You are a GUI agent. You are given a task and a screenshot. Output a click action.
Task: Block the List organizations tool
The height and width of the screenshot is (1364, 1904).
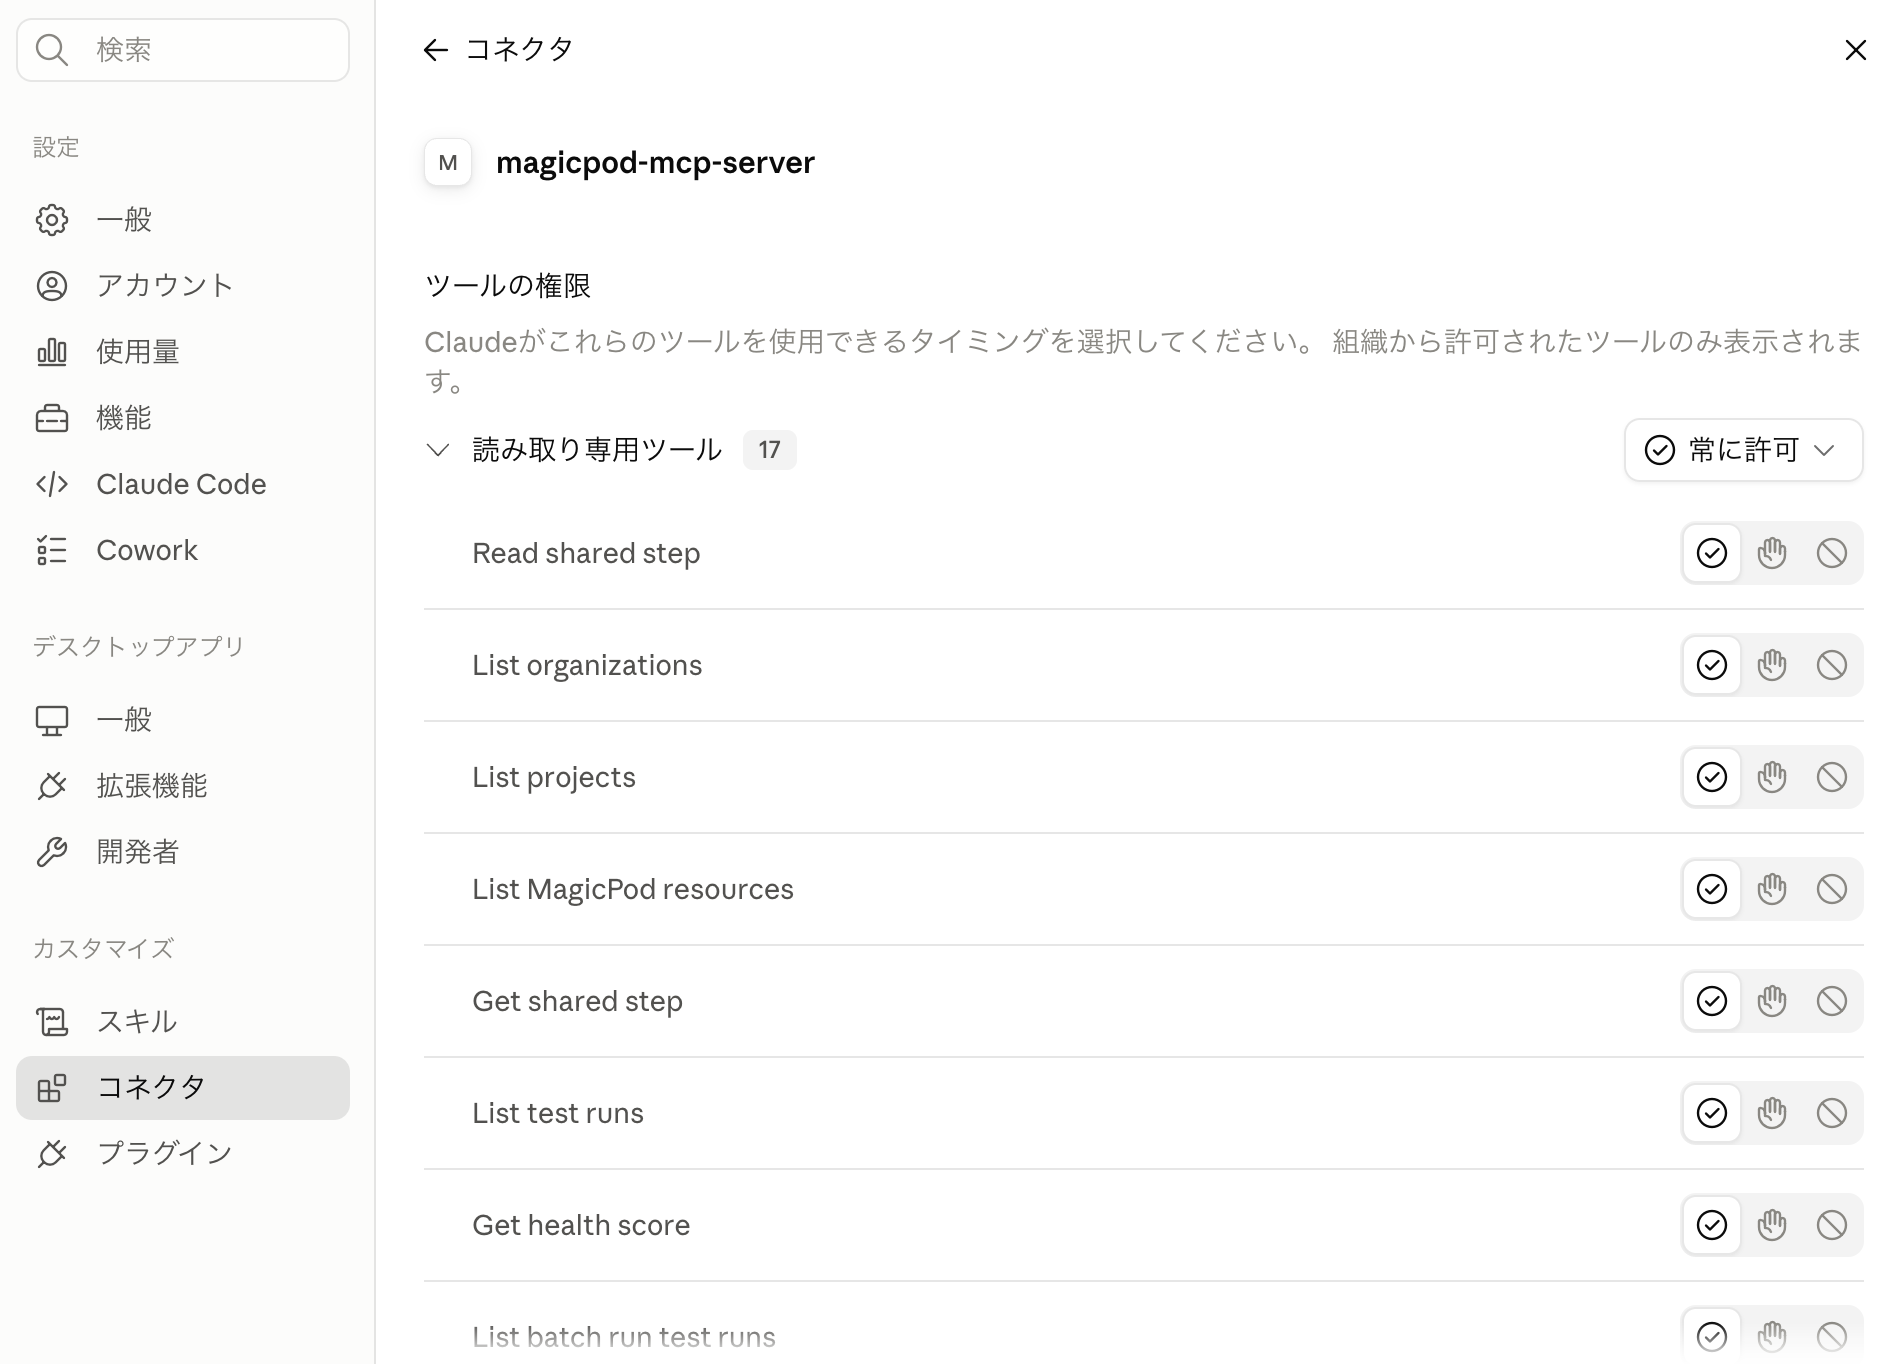click(1832, 665)
